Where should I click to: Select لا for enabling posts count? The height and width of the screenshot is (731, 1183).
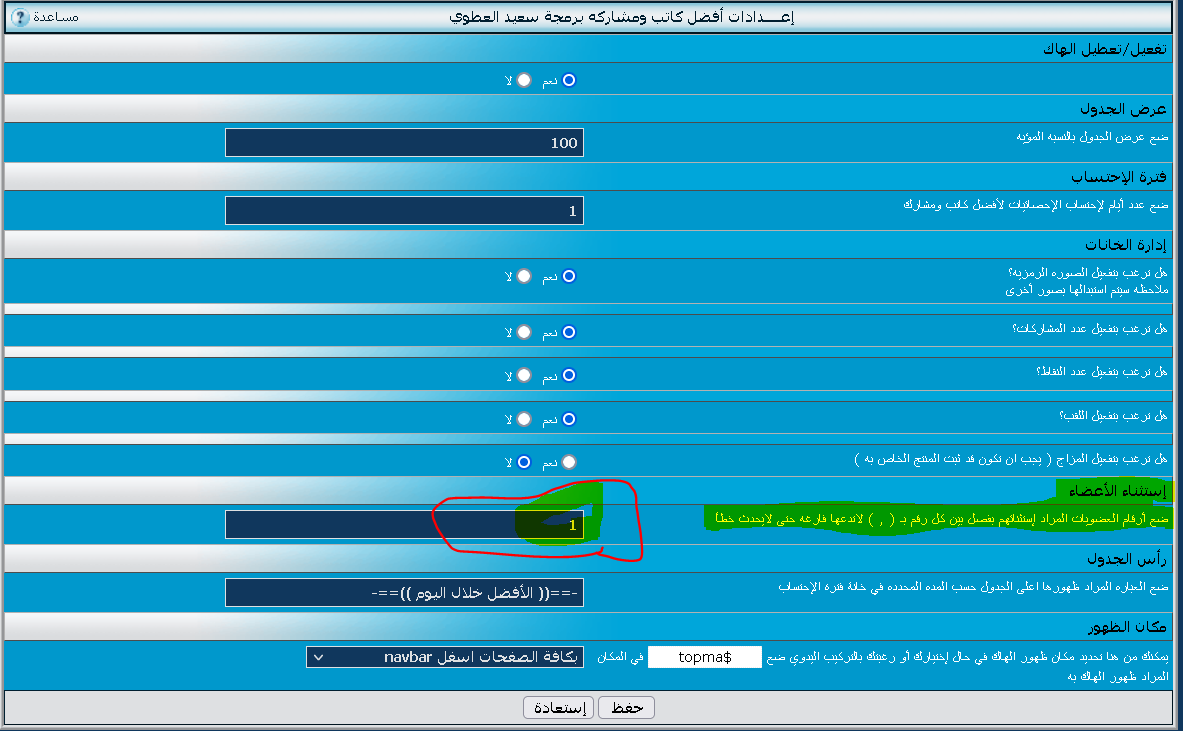tap(524, 332)
